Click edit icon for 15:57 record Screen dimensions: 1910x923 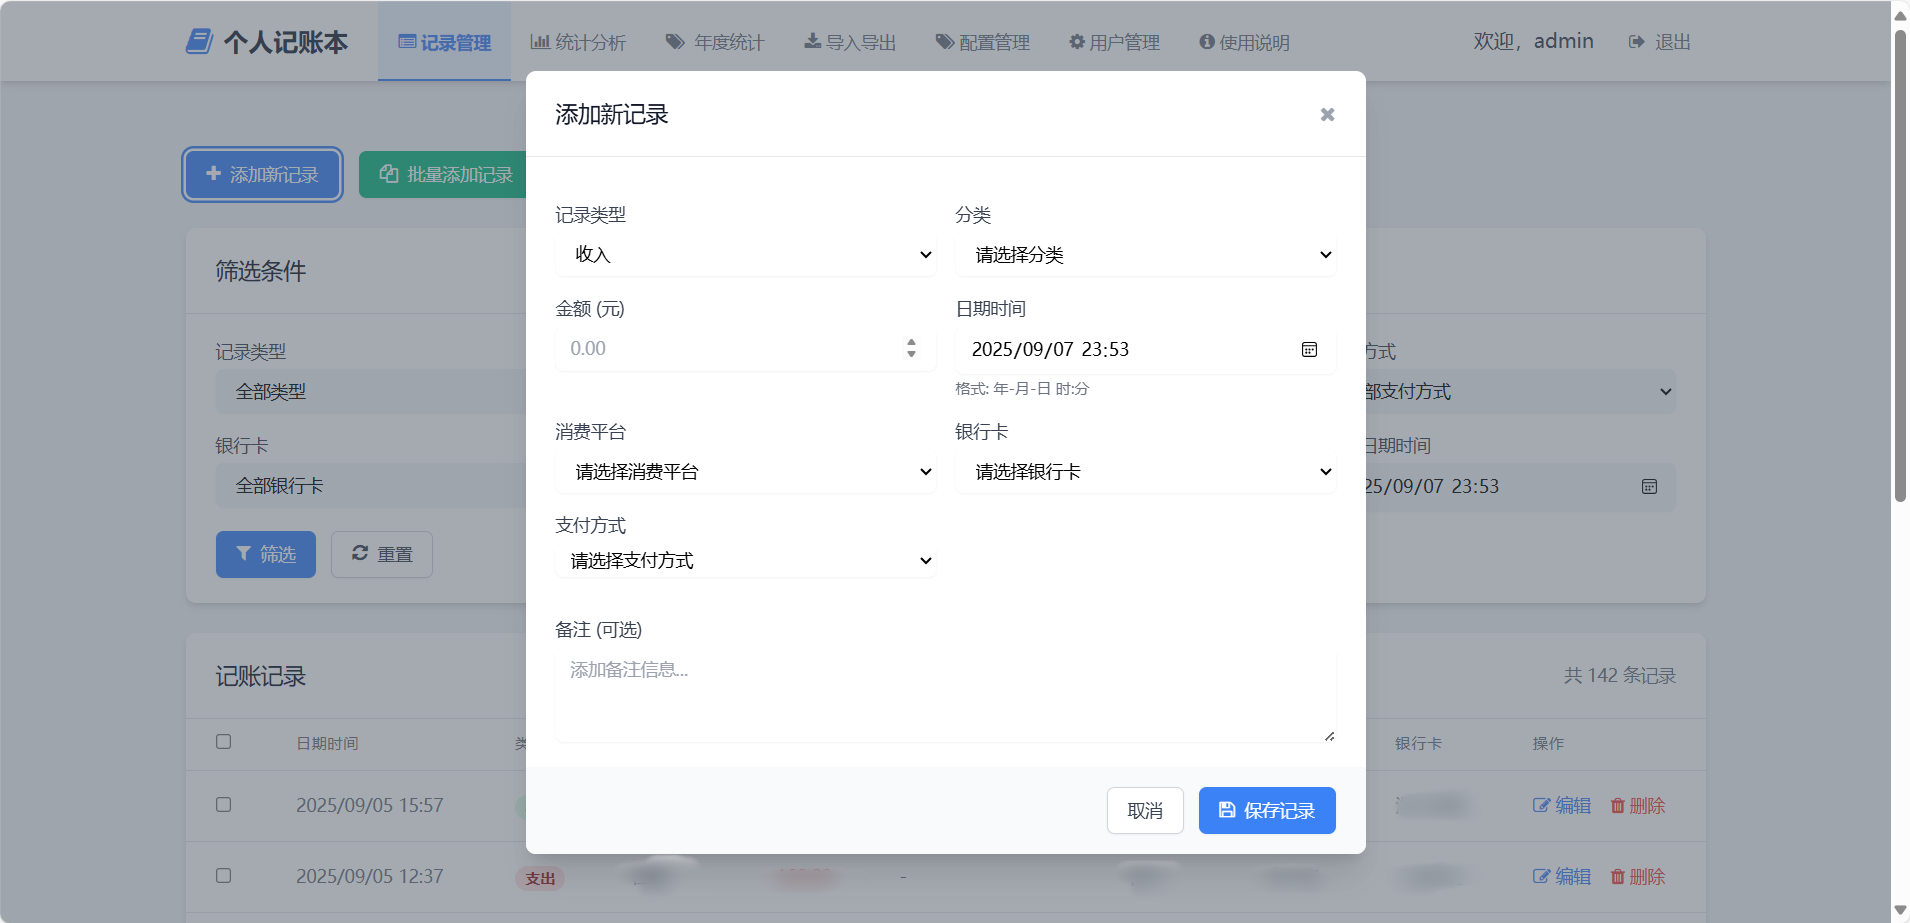click(1541, 806)
